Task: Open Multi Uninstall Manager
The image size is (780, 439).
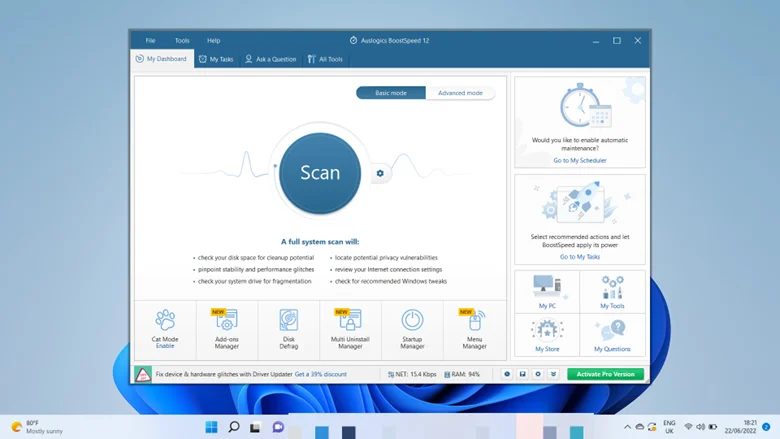Action: [350, 329]
